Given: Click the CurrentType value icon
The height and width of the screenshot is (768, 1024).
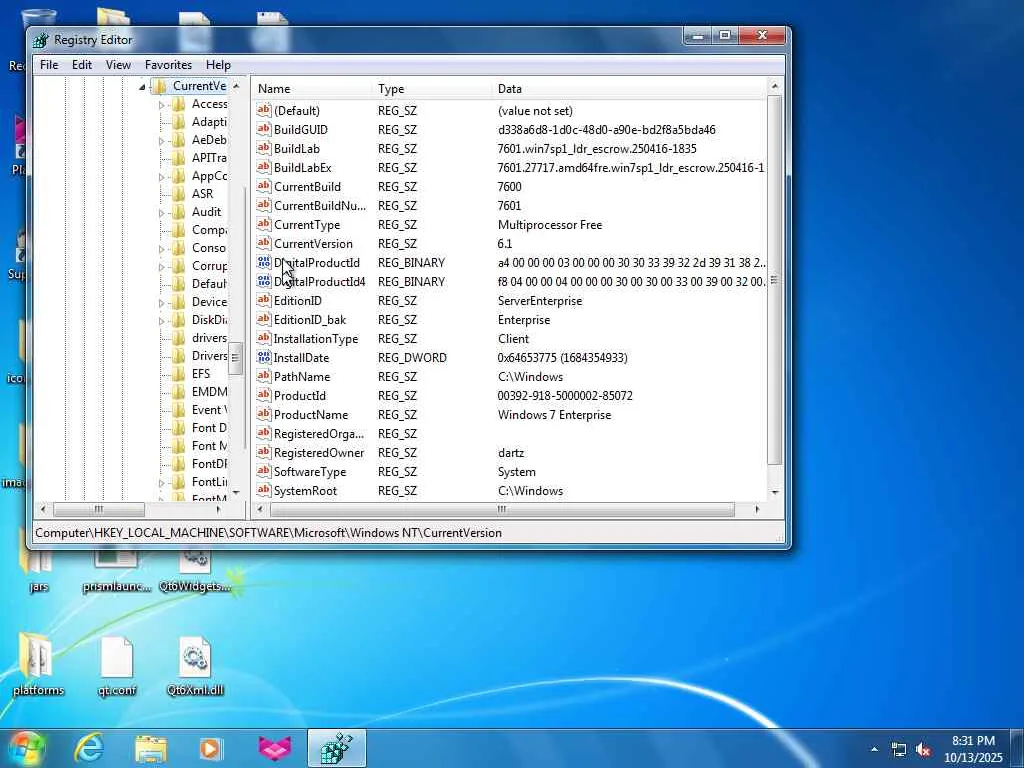Looking at the screenshot, I should tap(263, 224).
